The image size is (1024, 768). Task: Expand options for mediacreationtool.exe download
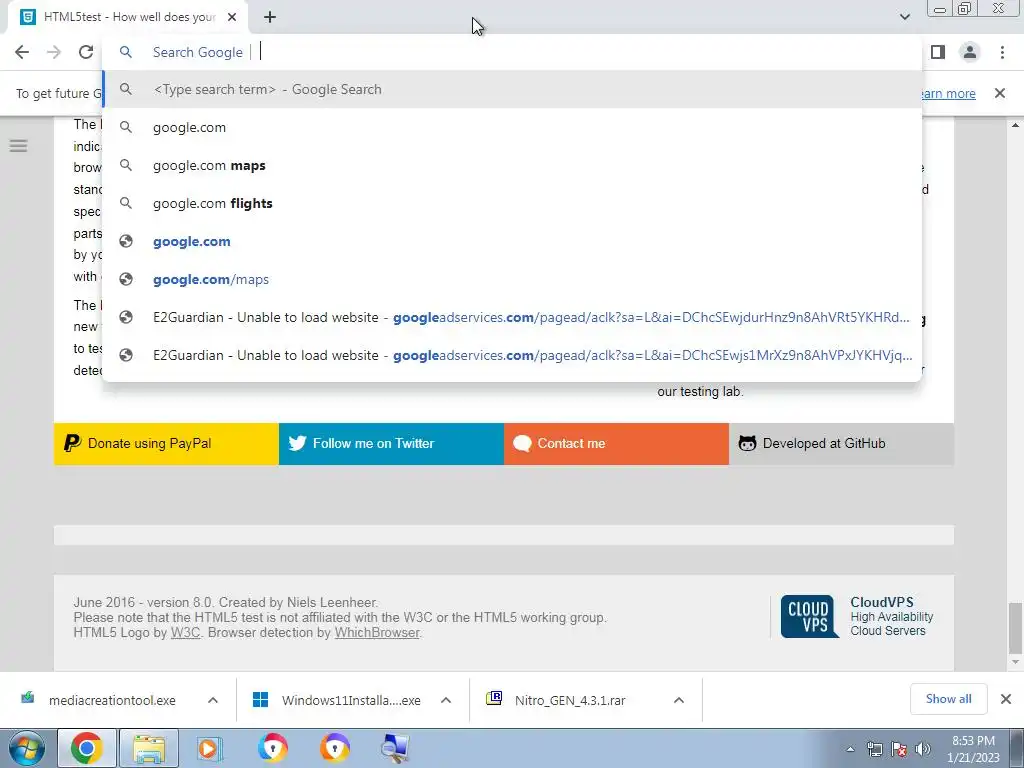click(213, 700)
